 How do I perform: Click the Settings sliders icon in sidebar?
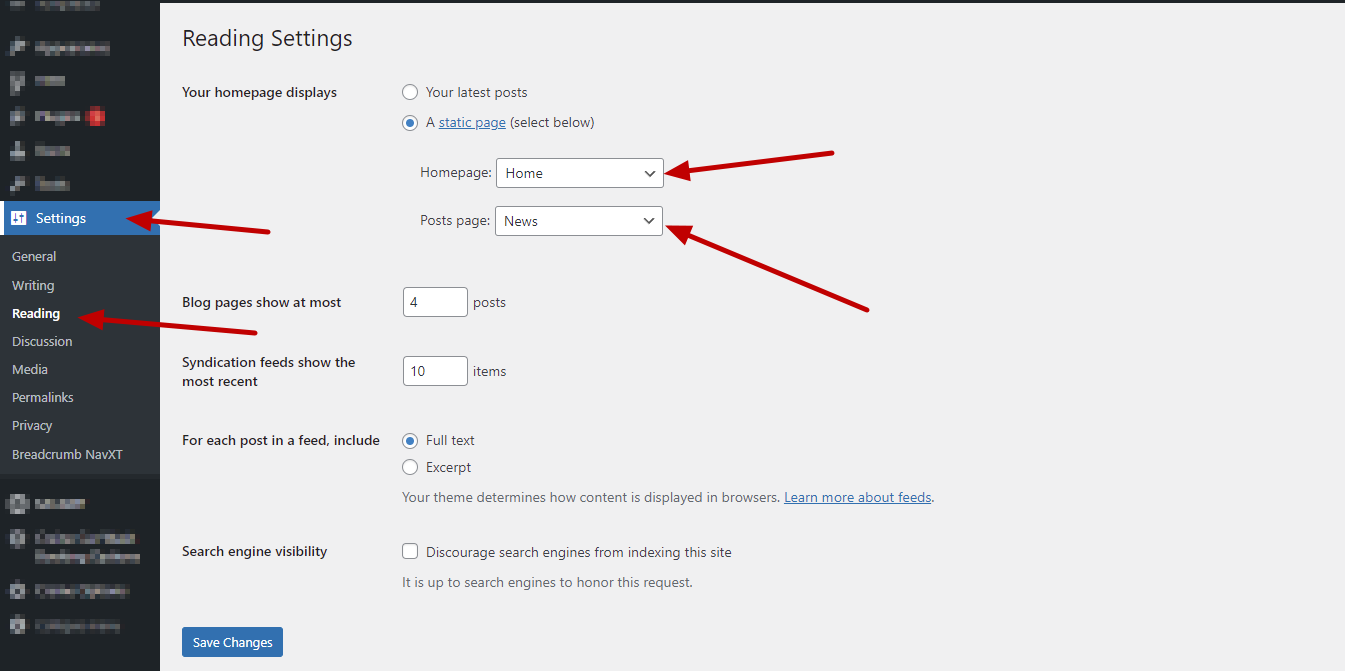coord(19,218)
